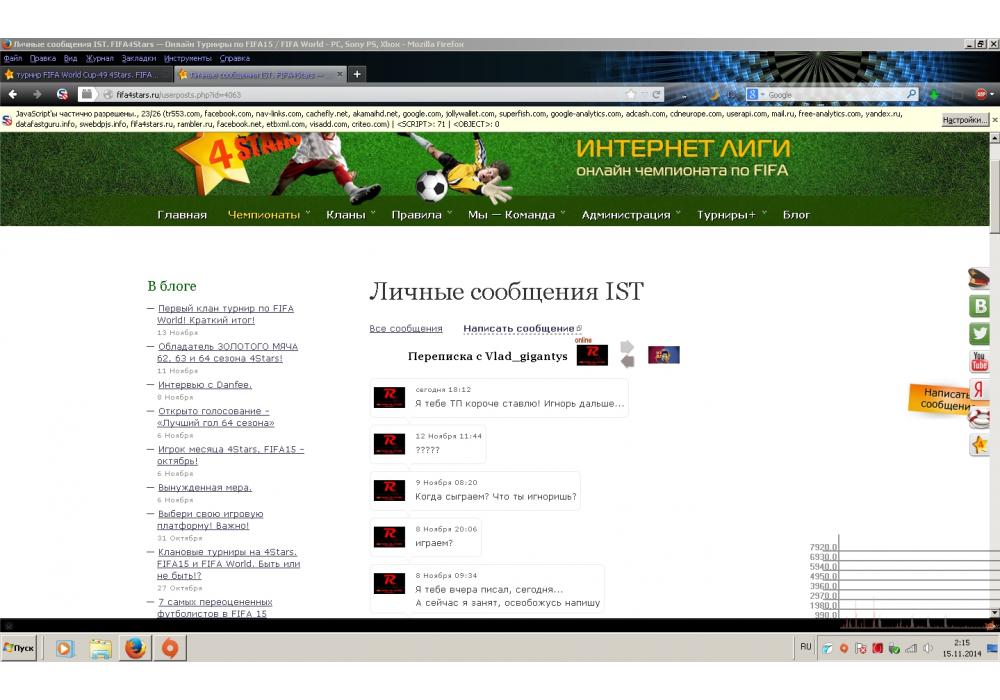This screenshot has width=1000, height=700.
Task: Click the NoScript Настройки… button
Action: pos(965,120)
